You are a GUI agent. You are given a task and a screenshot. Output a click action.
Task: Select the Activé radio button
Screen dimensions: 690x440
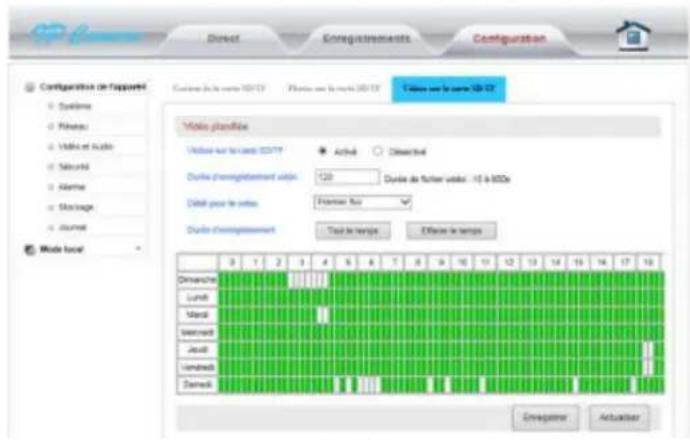322,151
